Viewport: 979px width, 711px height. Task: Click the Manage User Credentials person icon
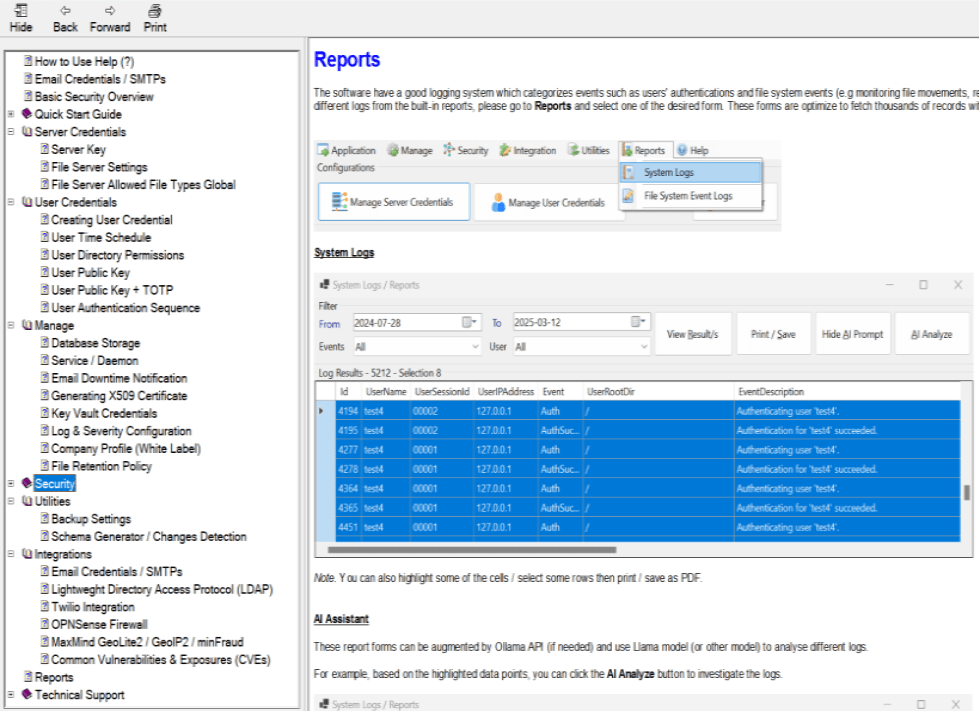tap(498, 202)
